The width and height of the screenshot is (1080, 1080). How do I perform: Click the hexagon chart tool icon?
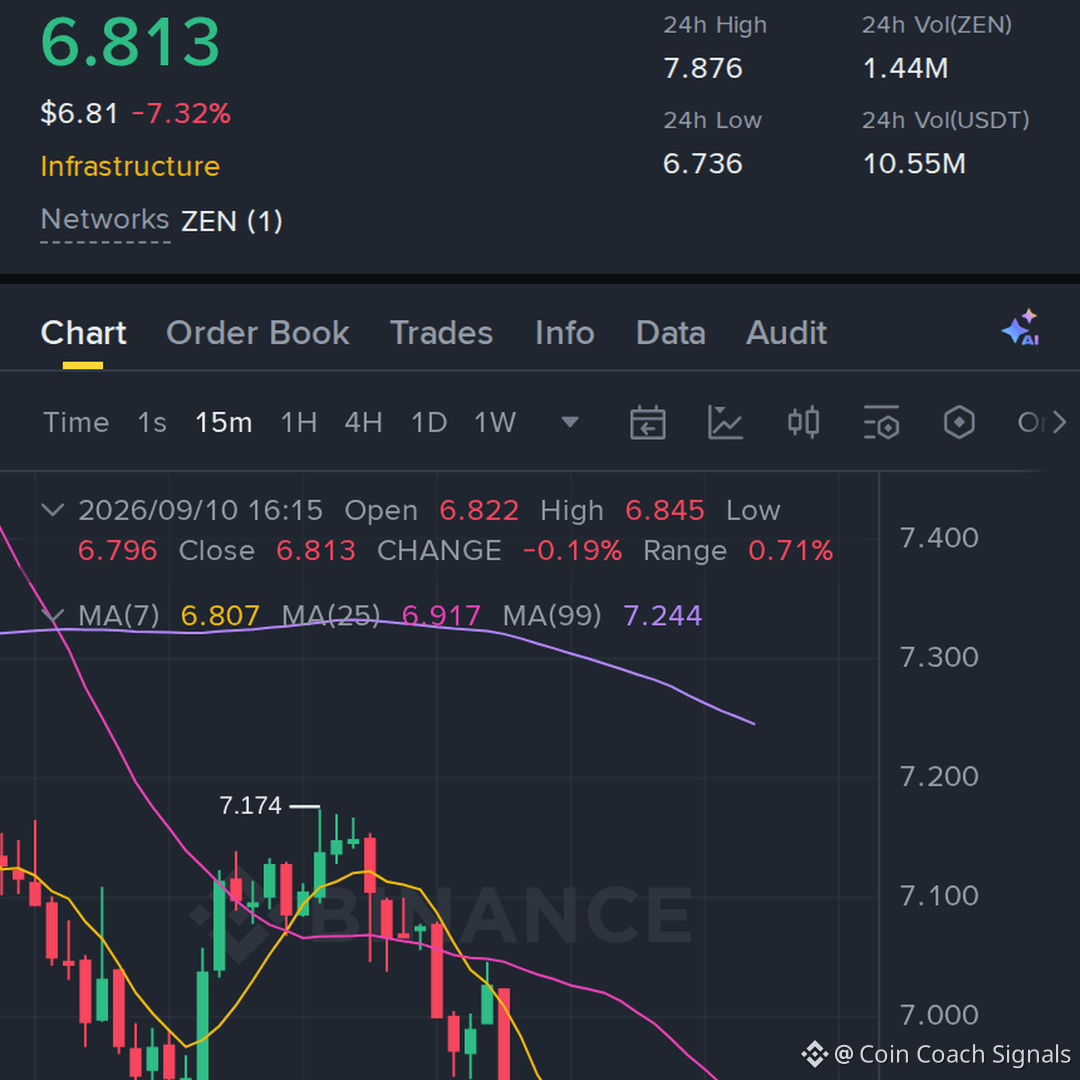(x=959, y=422)
